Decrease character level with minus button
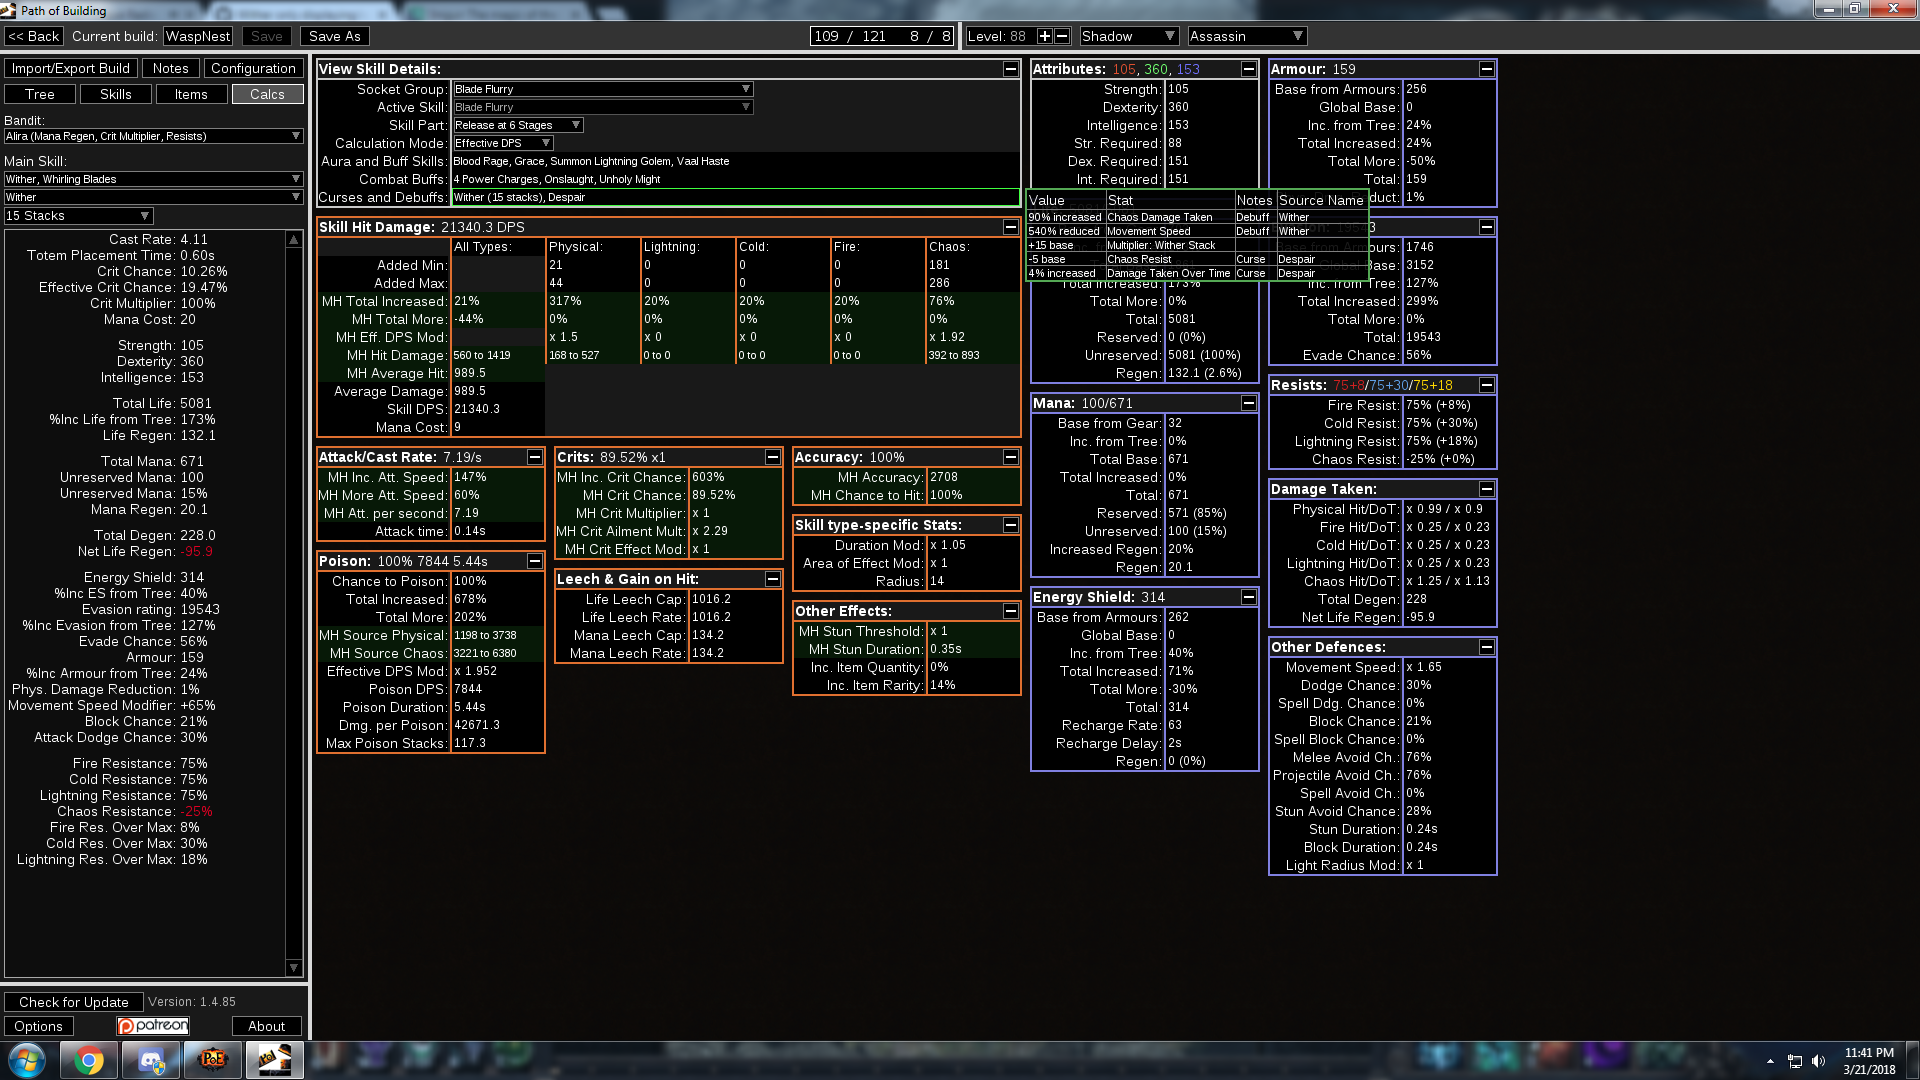 [x=1062, y=36]
